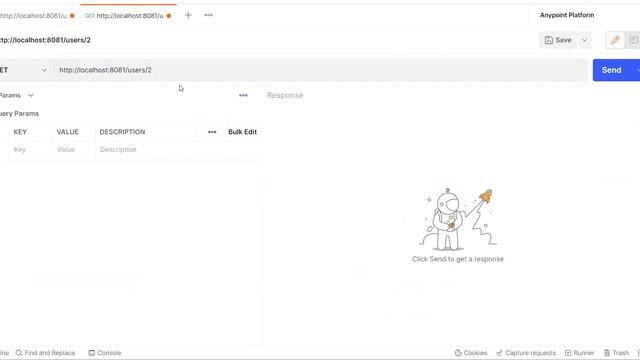640x360 pixels.
Task: Expand the Save options dropdown arrow
Action: (x=584, y=40)
